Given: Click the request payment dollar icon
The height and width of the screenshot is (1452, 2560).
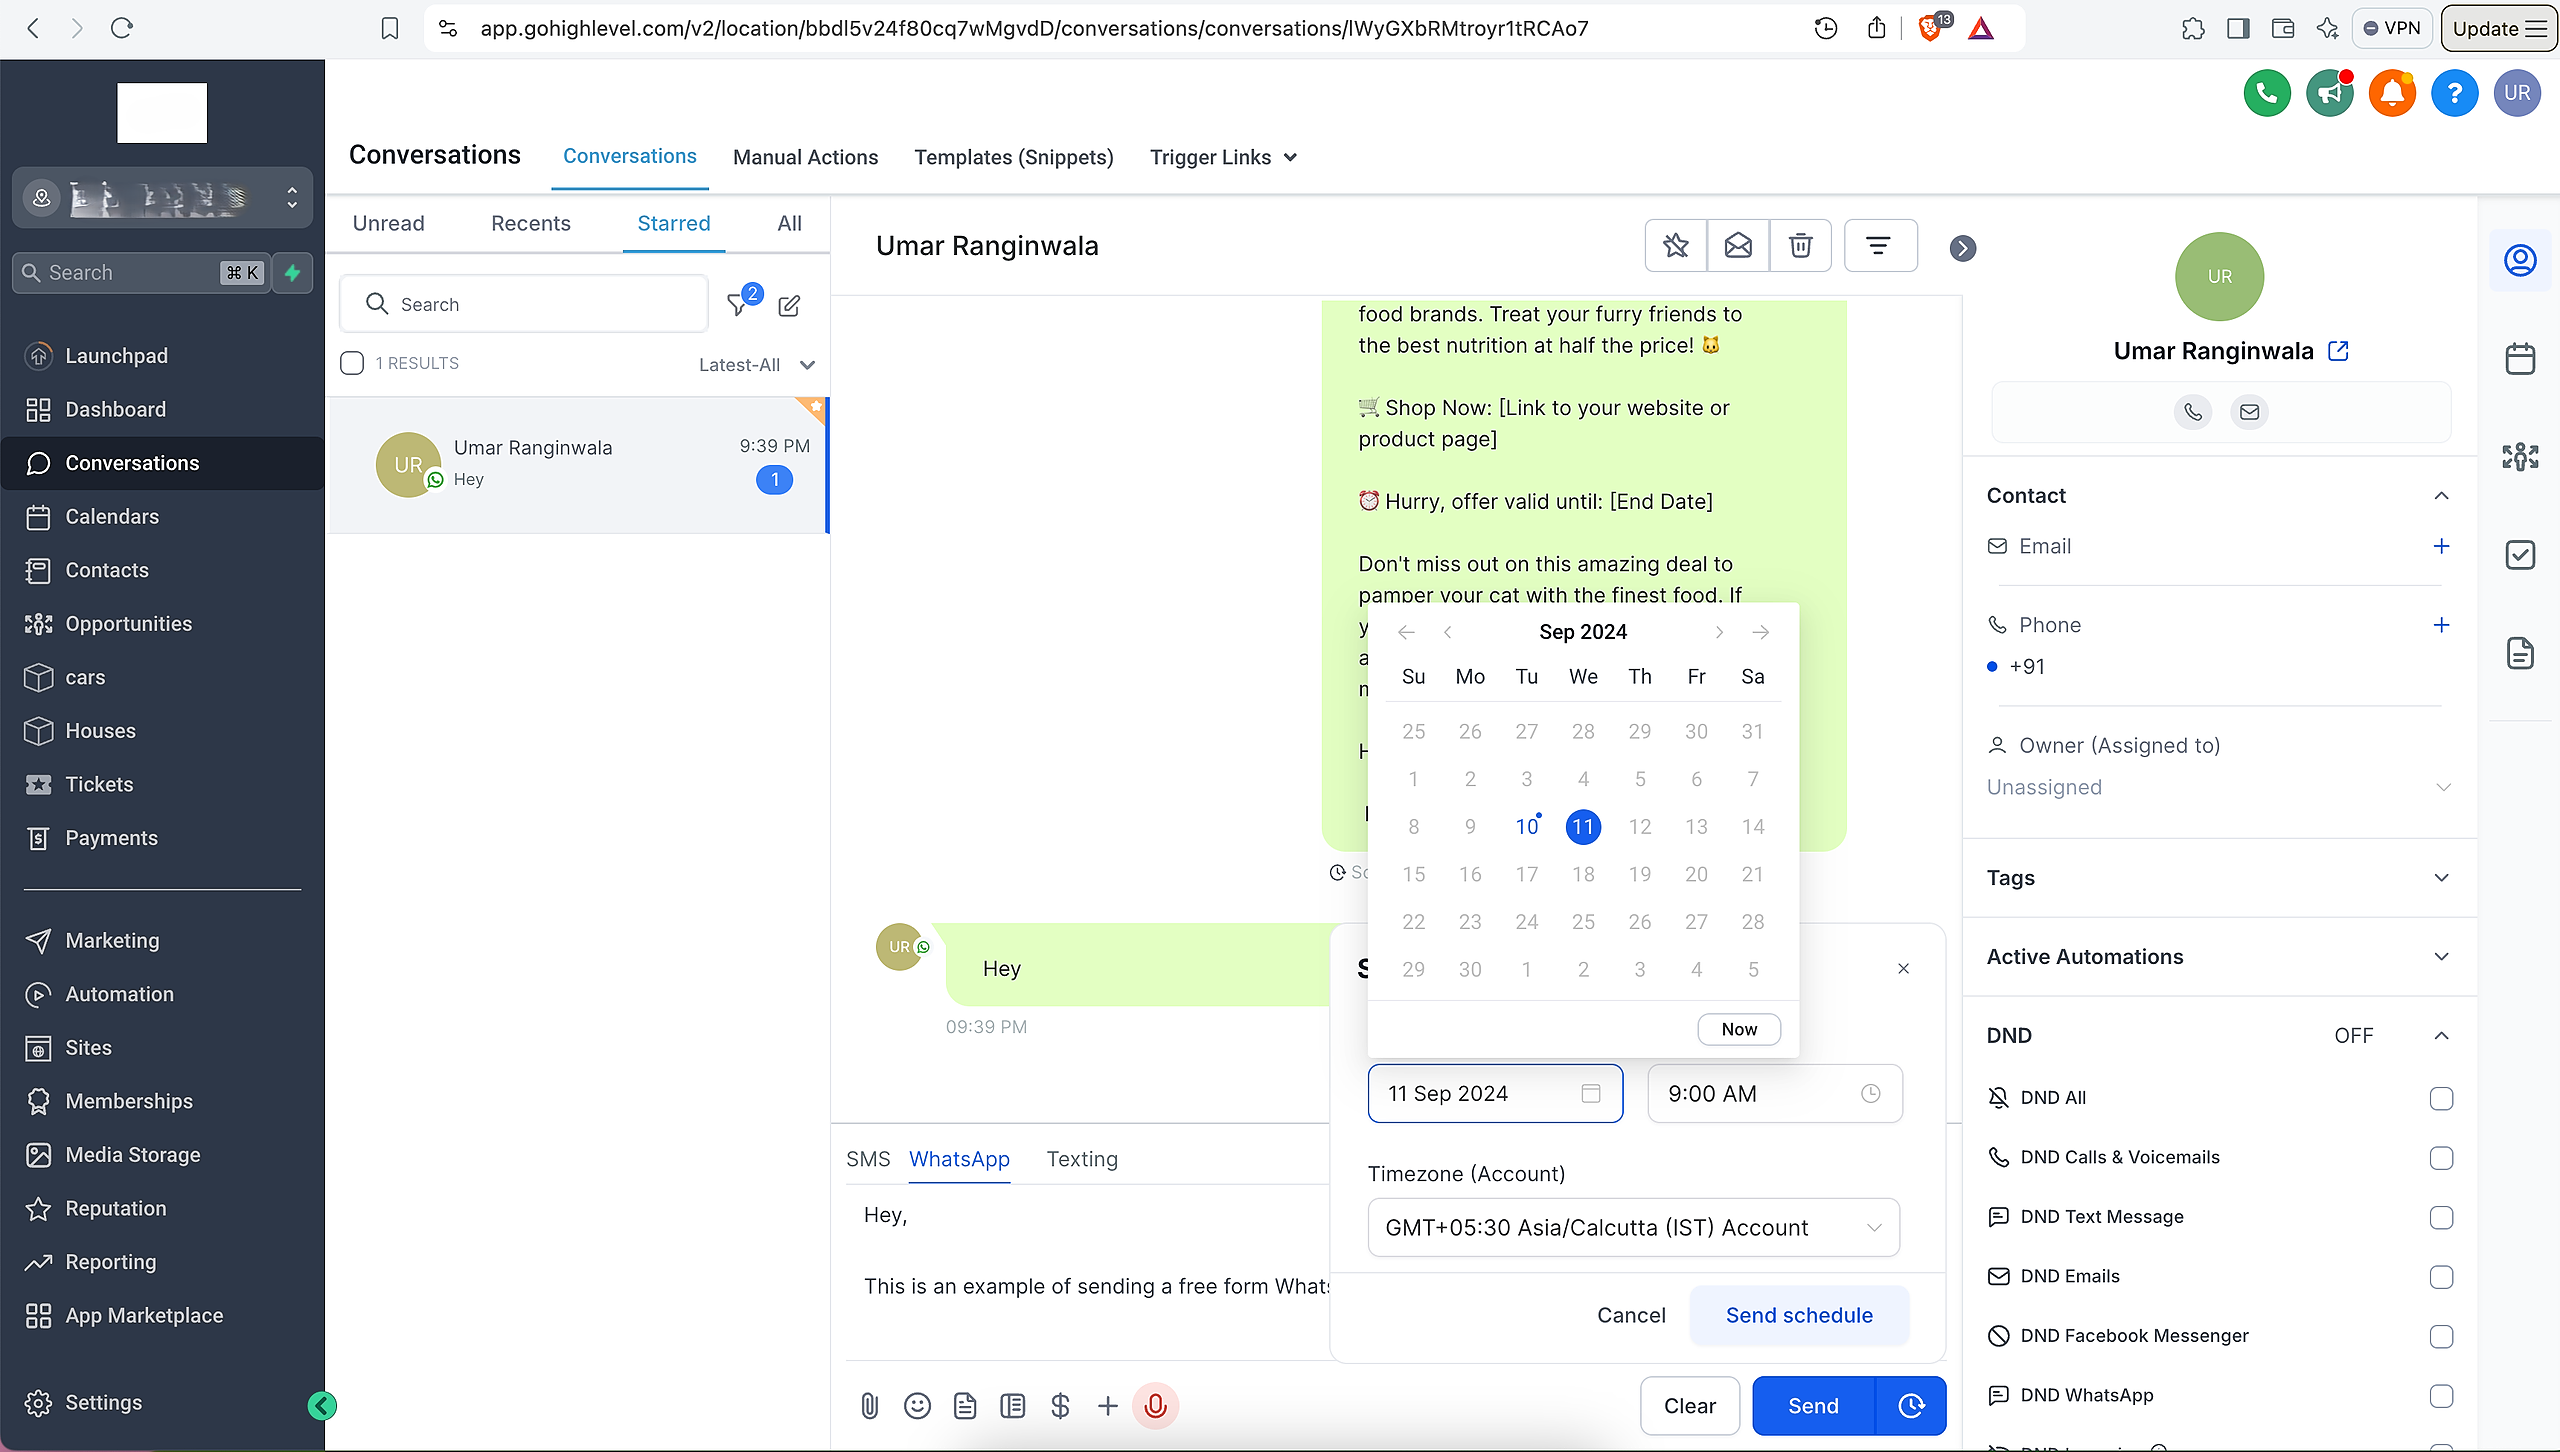Looking at the screenshot, I should (1060, 1406).
